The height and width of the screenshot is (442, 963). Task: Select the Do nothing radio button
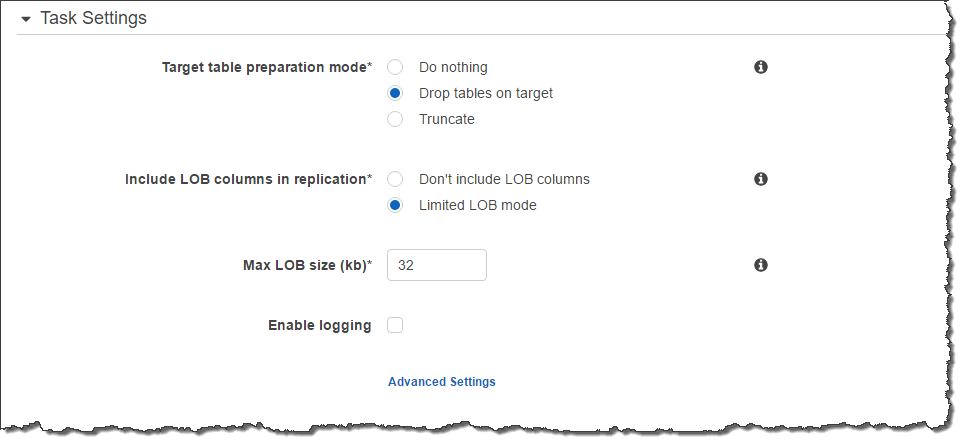coord(395,67)
